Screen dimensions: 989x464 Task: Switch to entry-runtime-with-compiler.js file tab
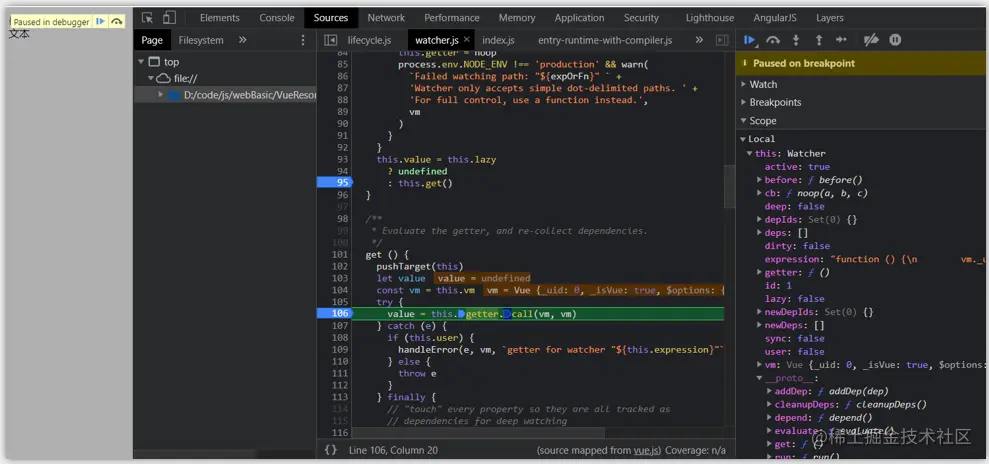(x=605, y=40)
